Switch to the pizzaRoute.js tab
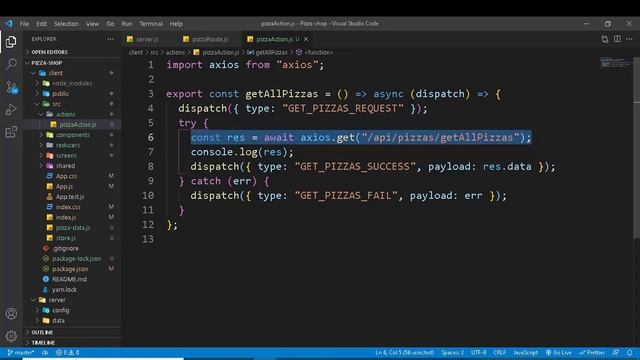This screenshot has height=360, width=640. click(210, 39)
